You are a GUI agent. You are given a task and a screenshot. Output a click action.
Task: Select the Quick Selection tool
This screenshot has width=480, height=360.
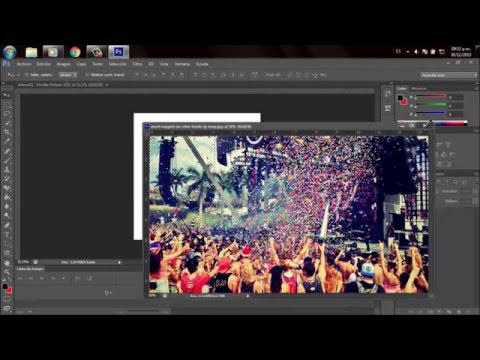coord(7,123)
